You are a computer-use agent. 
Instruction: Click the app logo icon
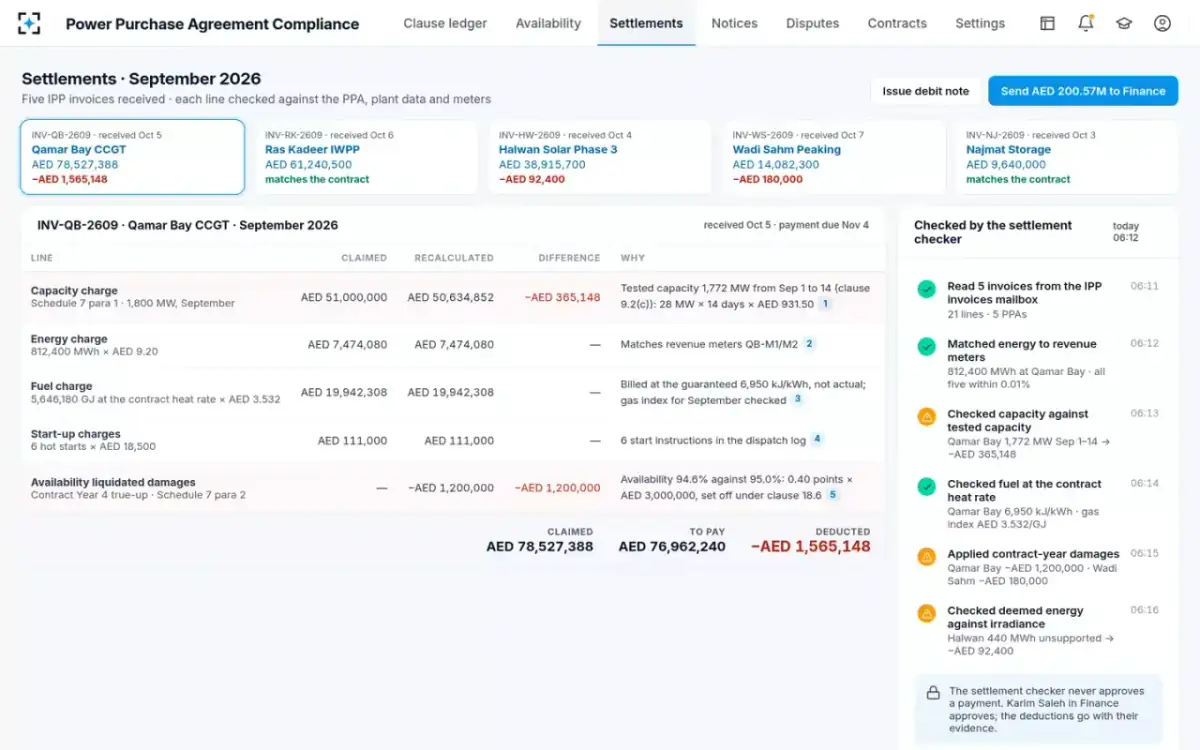29,23
